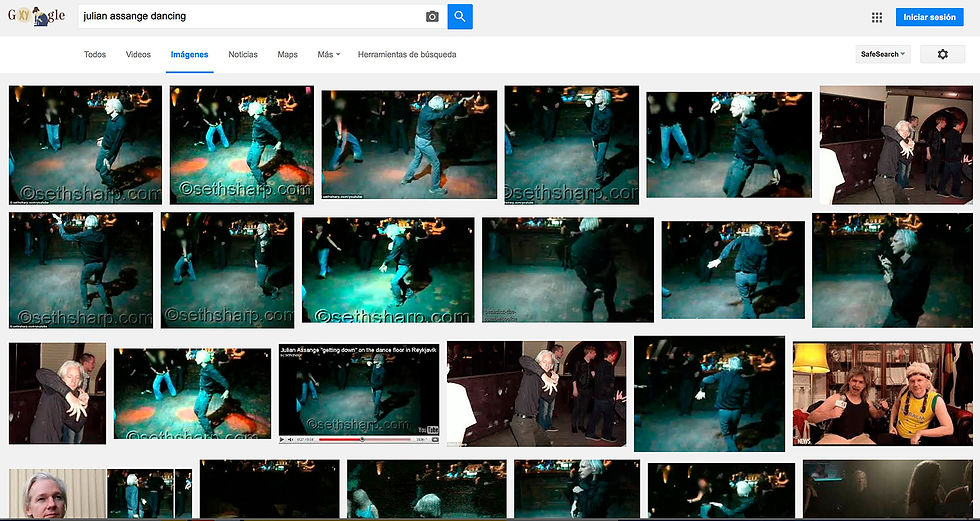
Task: Open search by image camera icon
Action: (x=432, y=16)
